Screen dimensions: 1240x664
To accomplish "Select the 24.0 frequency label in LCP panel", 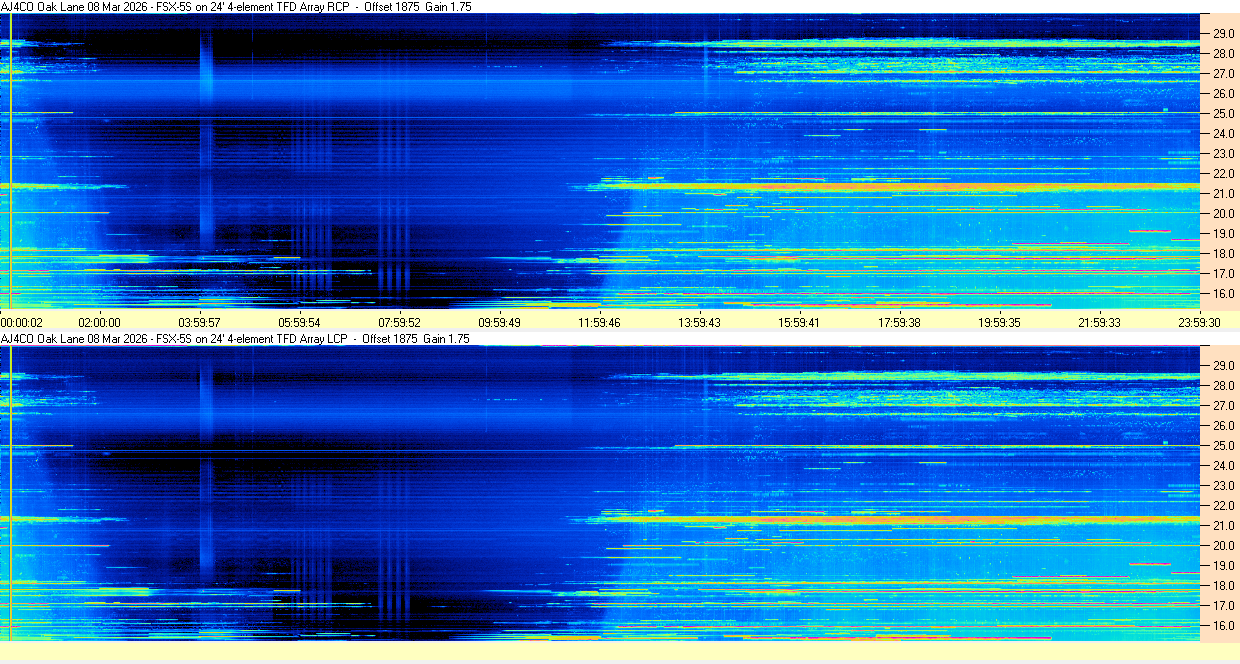I will pos(1223,466).
